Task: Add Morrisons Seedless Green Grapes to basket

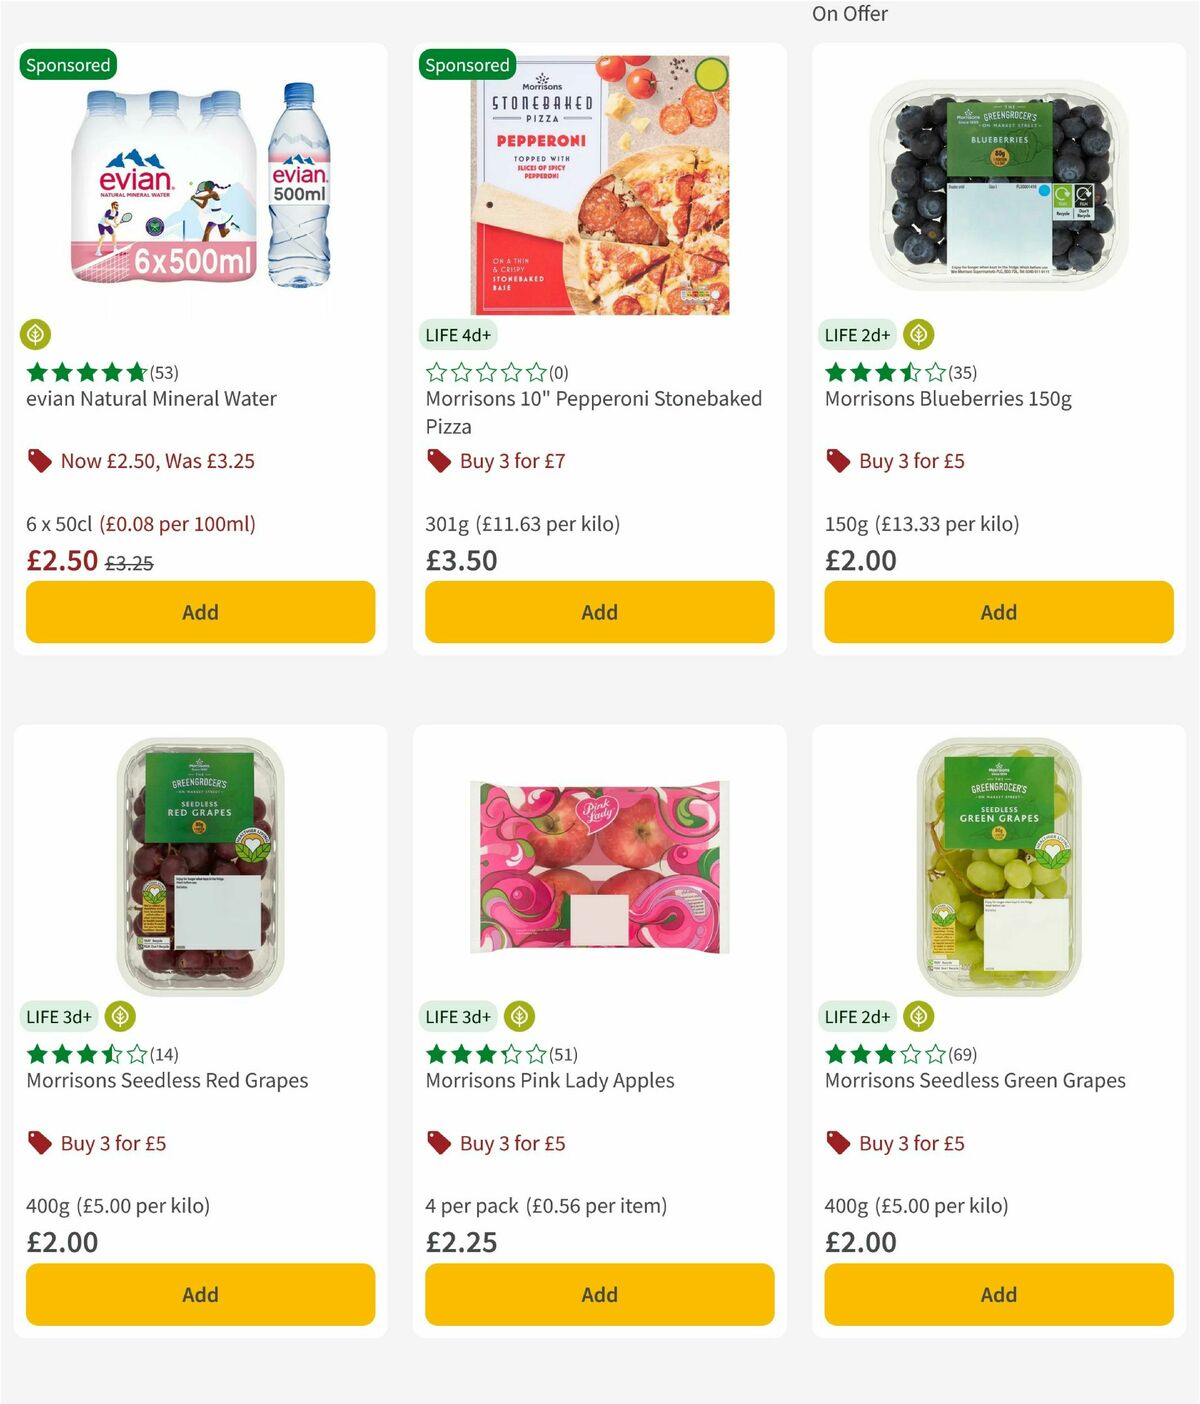Action: 997,1294
